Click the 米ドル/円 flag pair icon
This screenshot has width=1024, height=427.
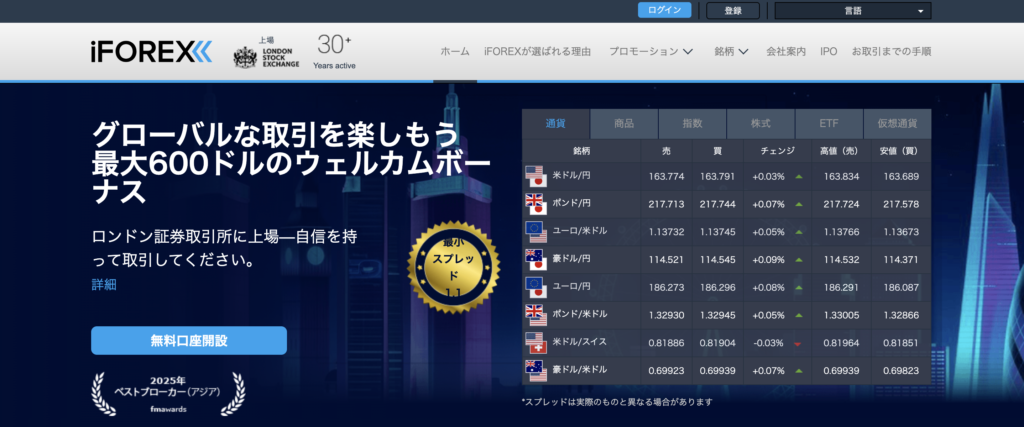click(536, 176)
